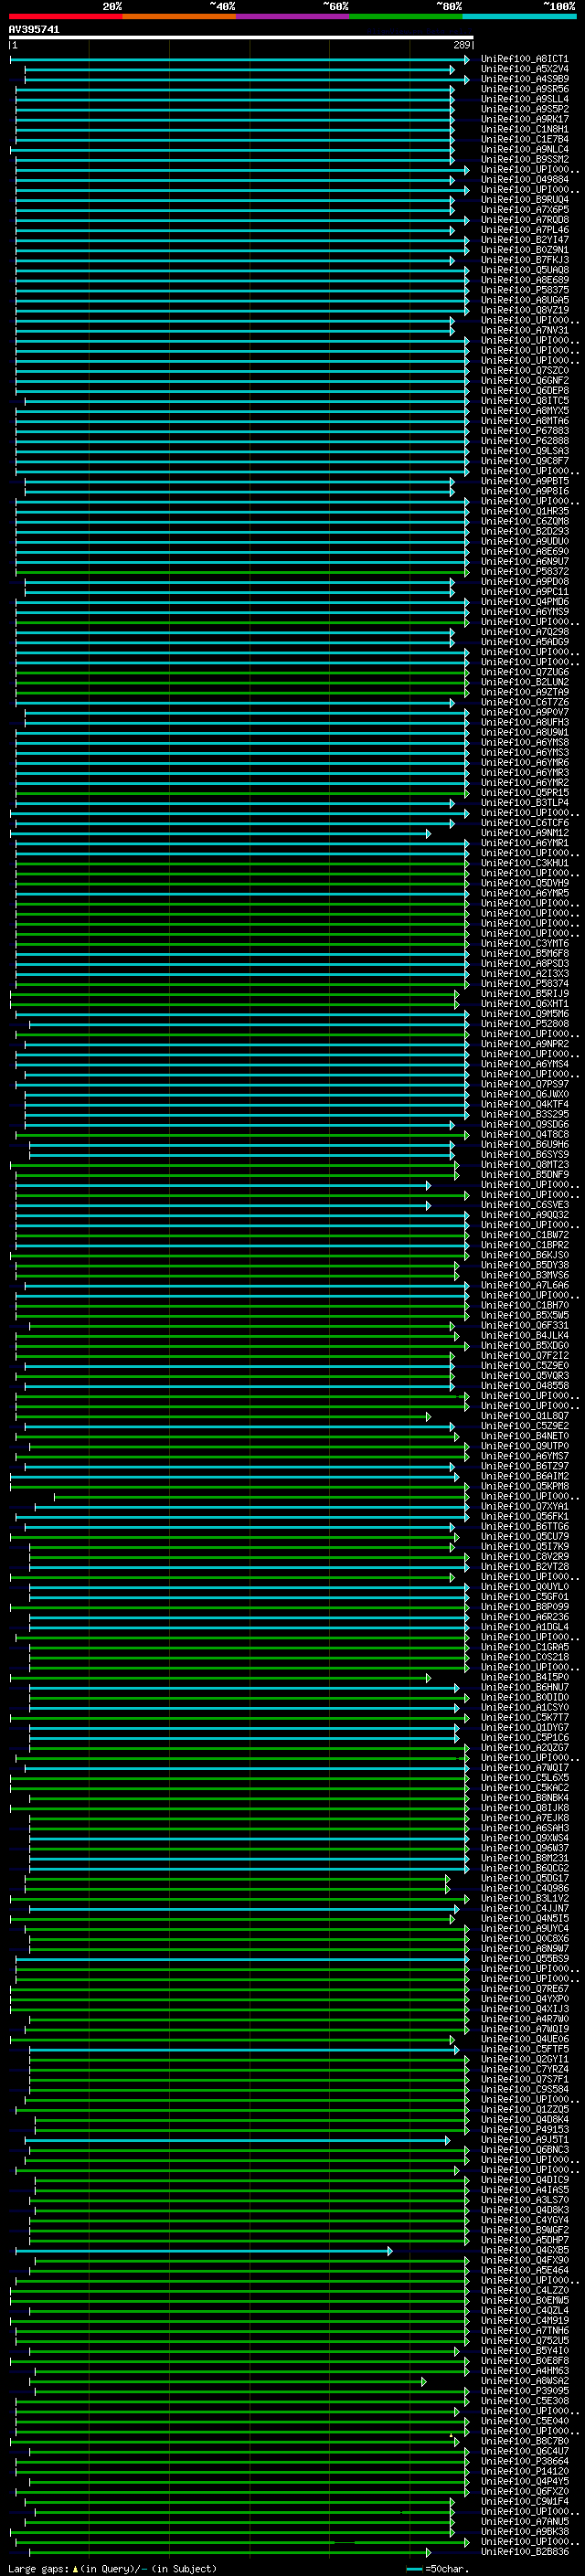Image resolution: width=585 pixels, height=2576 pixels.
Task: Select the UniRef100_O48558 label
Action: pyautogui.click(x=525, y=1386)
